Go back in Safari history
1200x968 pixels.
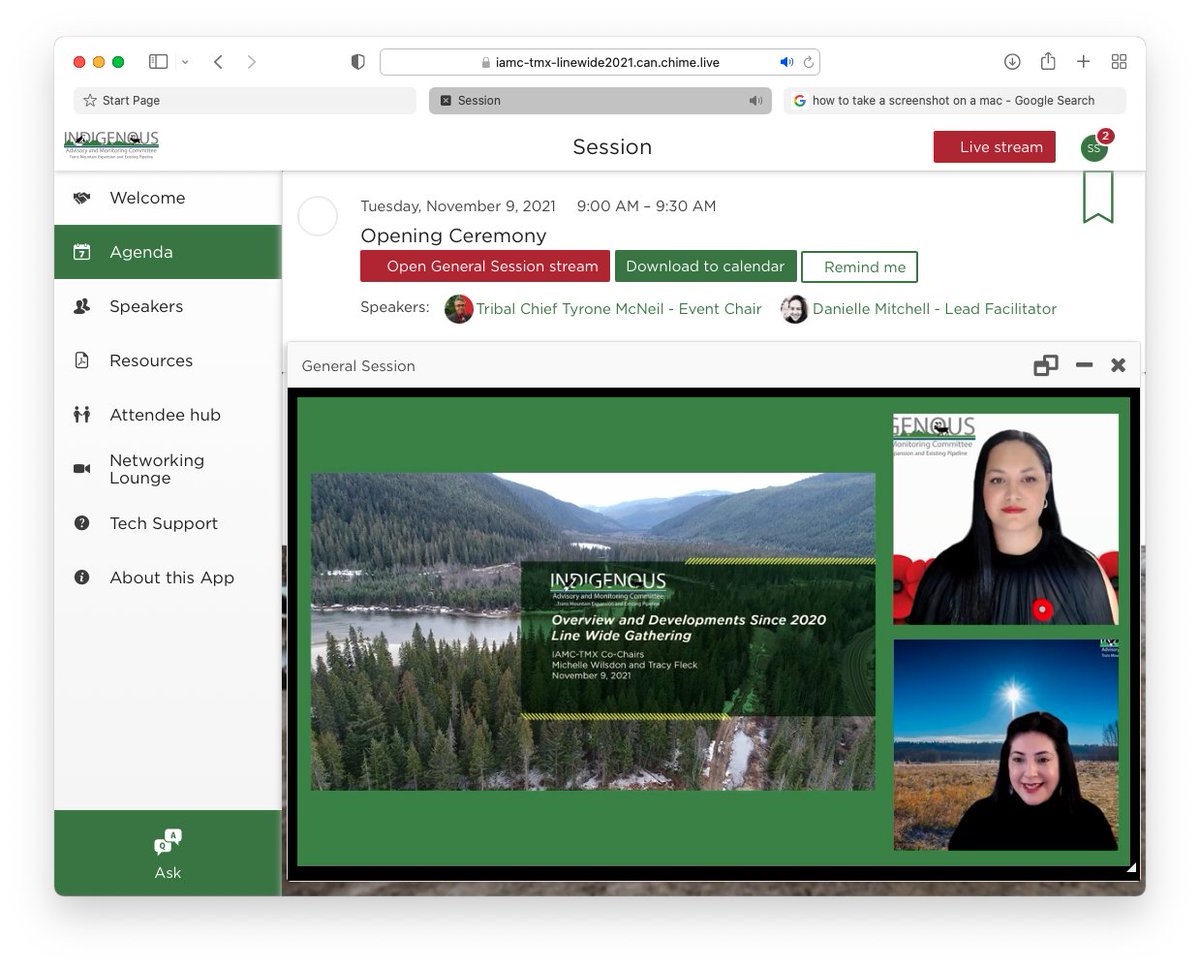pos(218,62)
